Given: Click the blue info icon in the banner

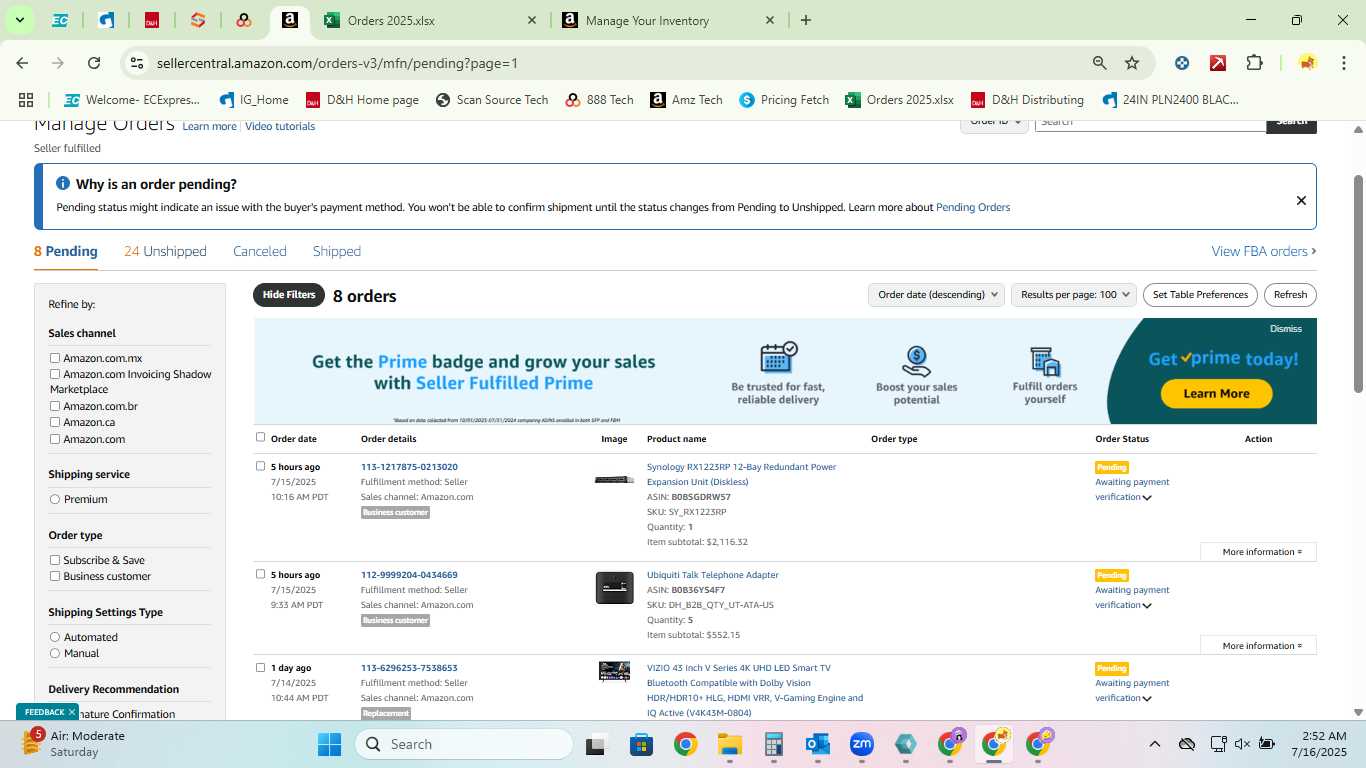Looking at the screenshot, I should click(x=63, y=184).
